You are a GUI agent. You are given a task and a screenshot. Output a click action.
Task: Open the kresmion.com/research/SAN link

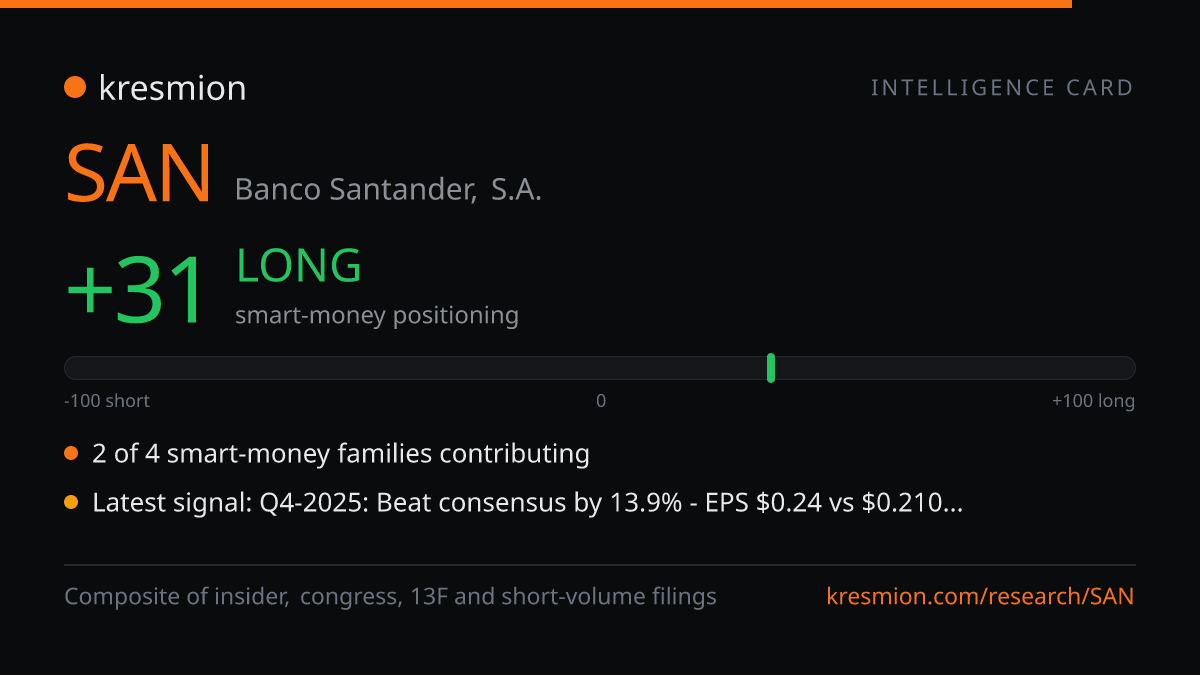[981, 597]
